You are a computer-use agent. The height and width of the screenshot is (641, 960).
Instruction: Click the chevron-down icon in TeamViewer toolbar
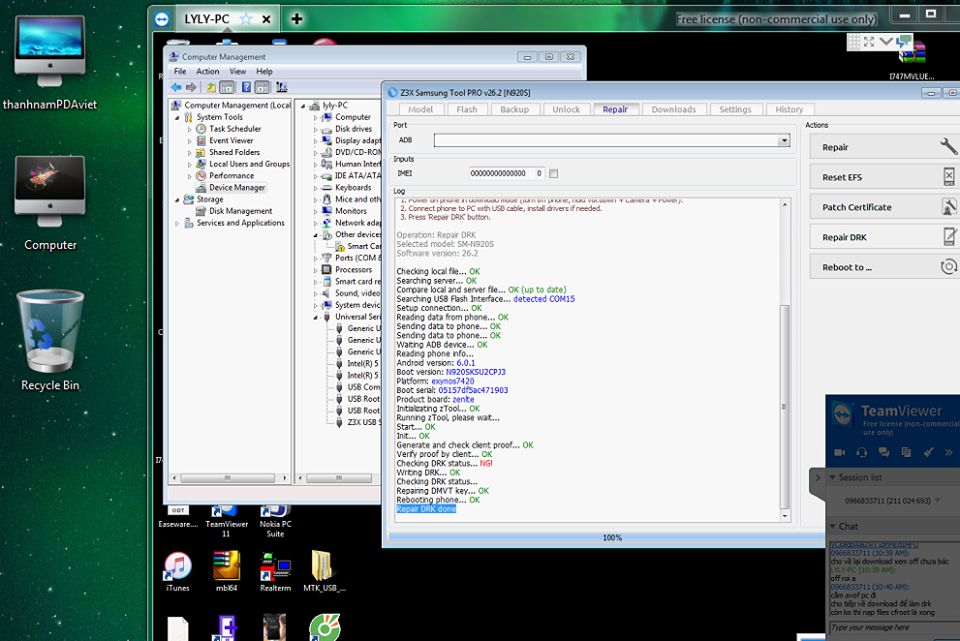(886, 42)
